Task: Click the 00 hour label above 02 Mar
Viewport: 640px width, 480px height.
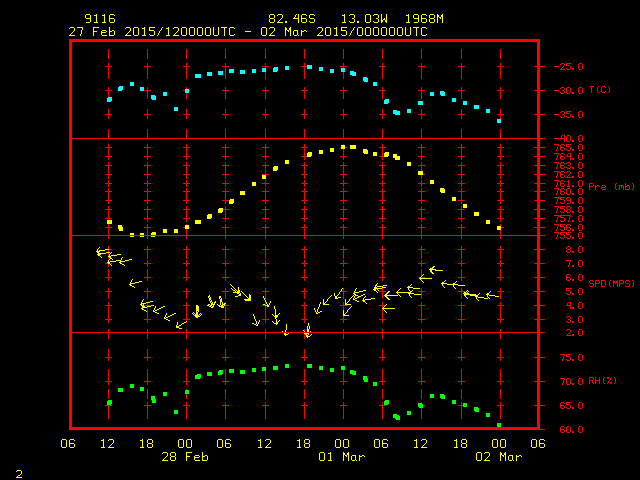Action: tap(499, 444)
